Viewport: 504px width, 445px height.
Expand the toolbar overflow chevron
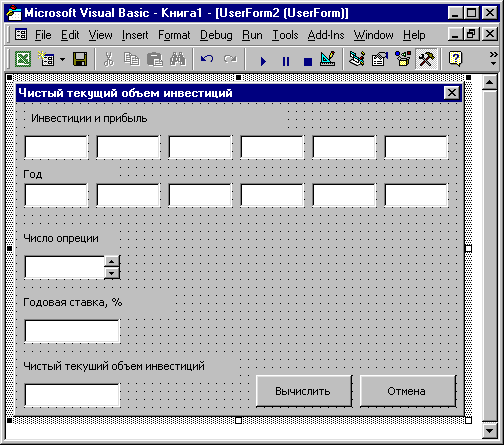[493, 58]
